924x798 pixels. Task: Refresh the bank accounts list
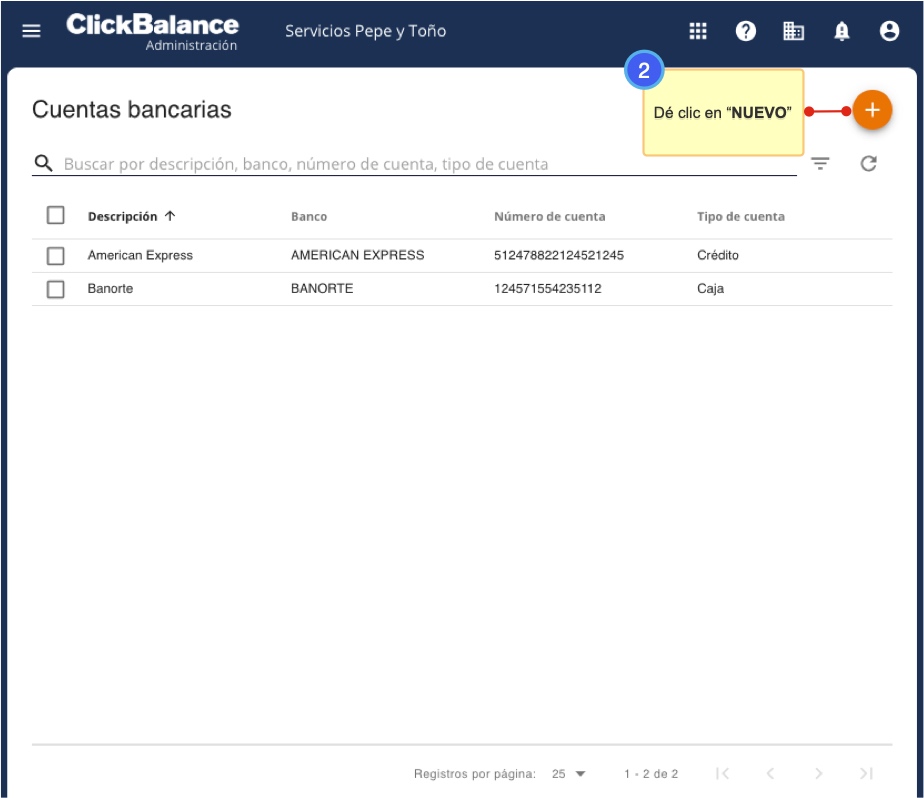pos(868,164)
